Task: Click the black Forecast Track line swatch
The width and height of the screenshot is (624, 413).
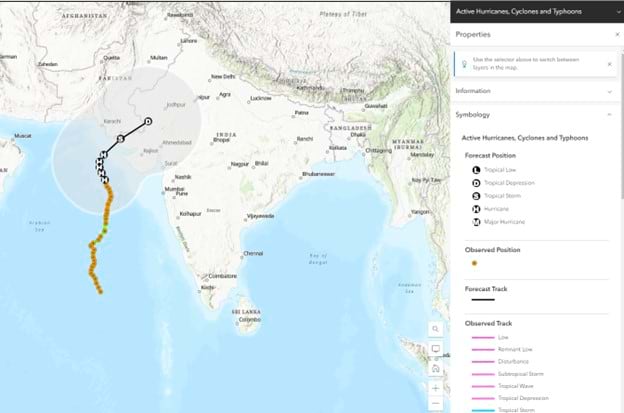Action: tap(483, 300)
